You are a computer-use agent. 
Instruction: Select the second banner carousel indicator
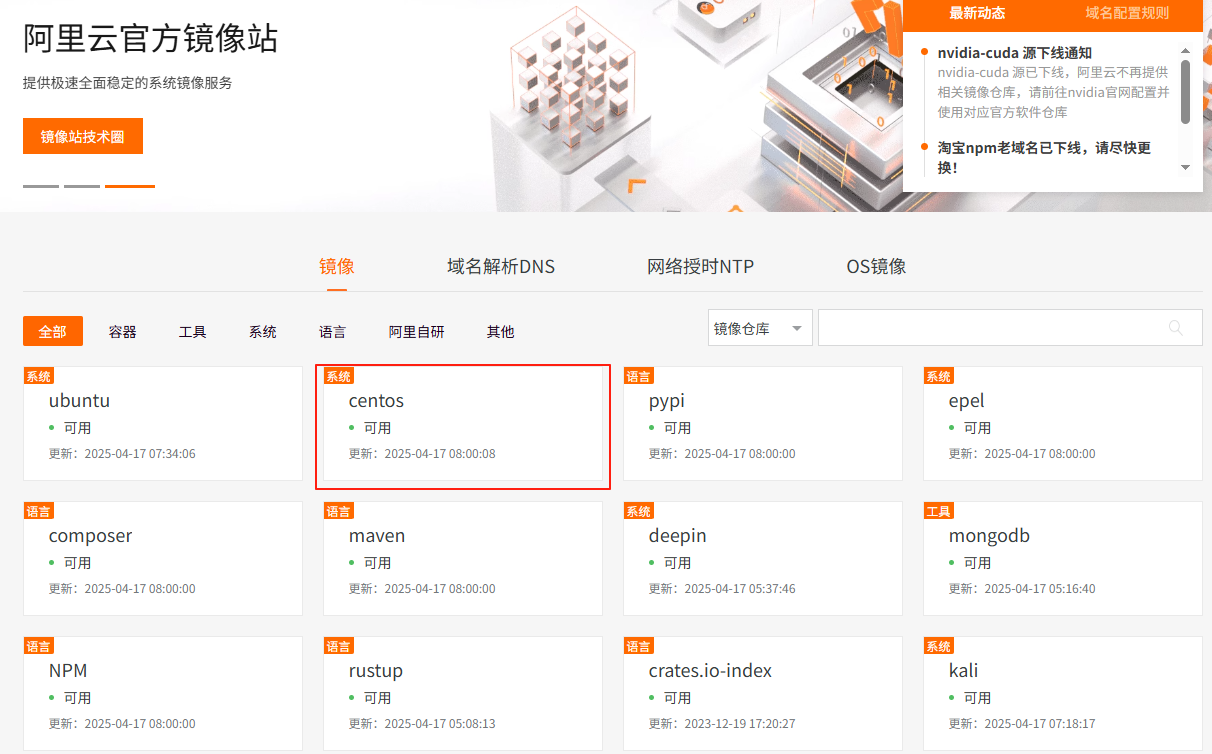(x=82, y=186)
